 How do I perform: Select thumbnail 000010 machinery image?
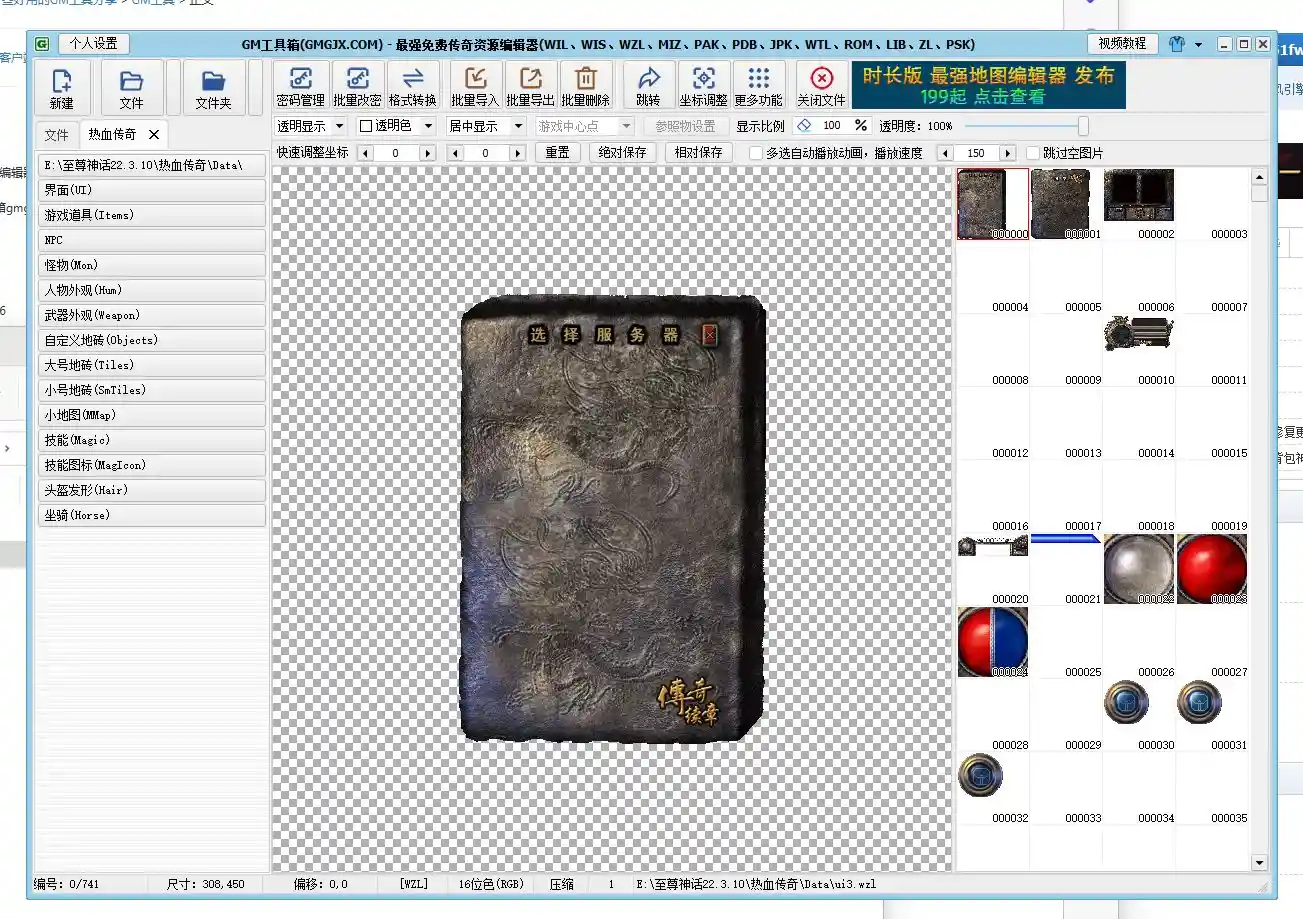1139,350
